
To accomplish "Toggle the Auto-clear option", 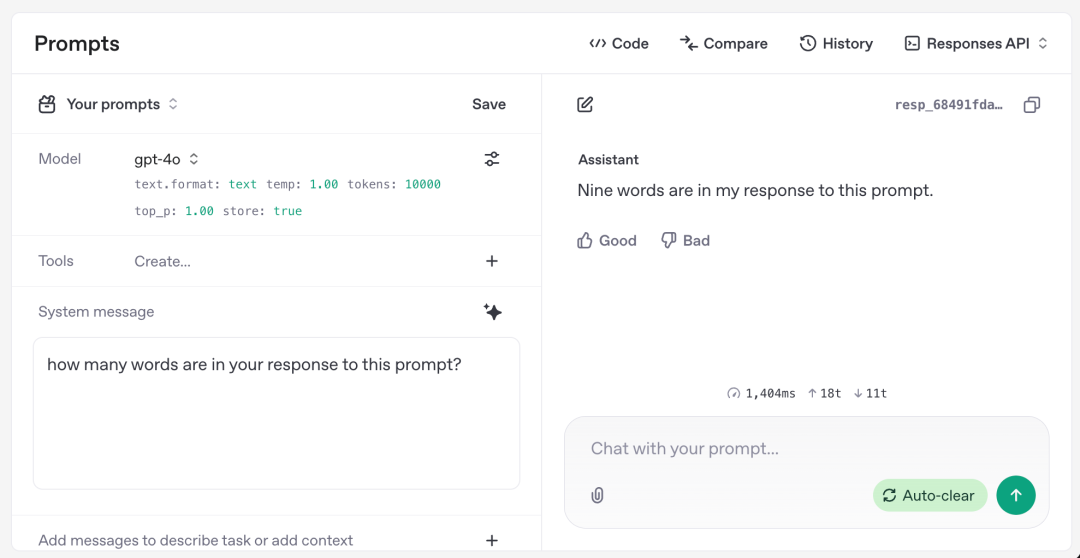I will click(x=930, y=495).
